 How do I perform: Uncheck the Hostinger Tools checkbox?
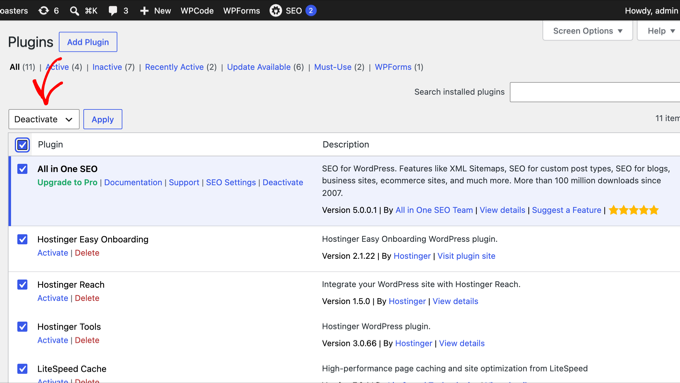click(x=22, y=327)
